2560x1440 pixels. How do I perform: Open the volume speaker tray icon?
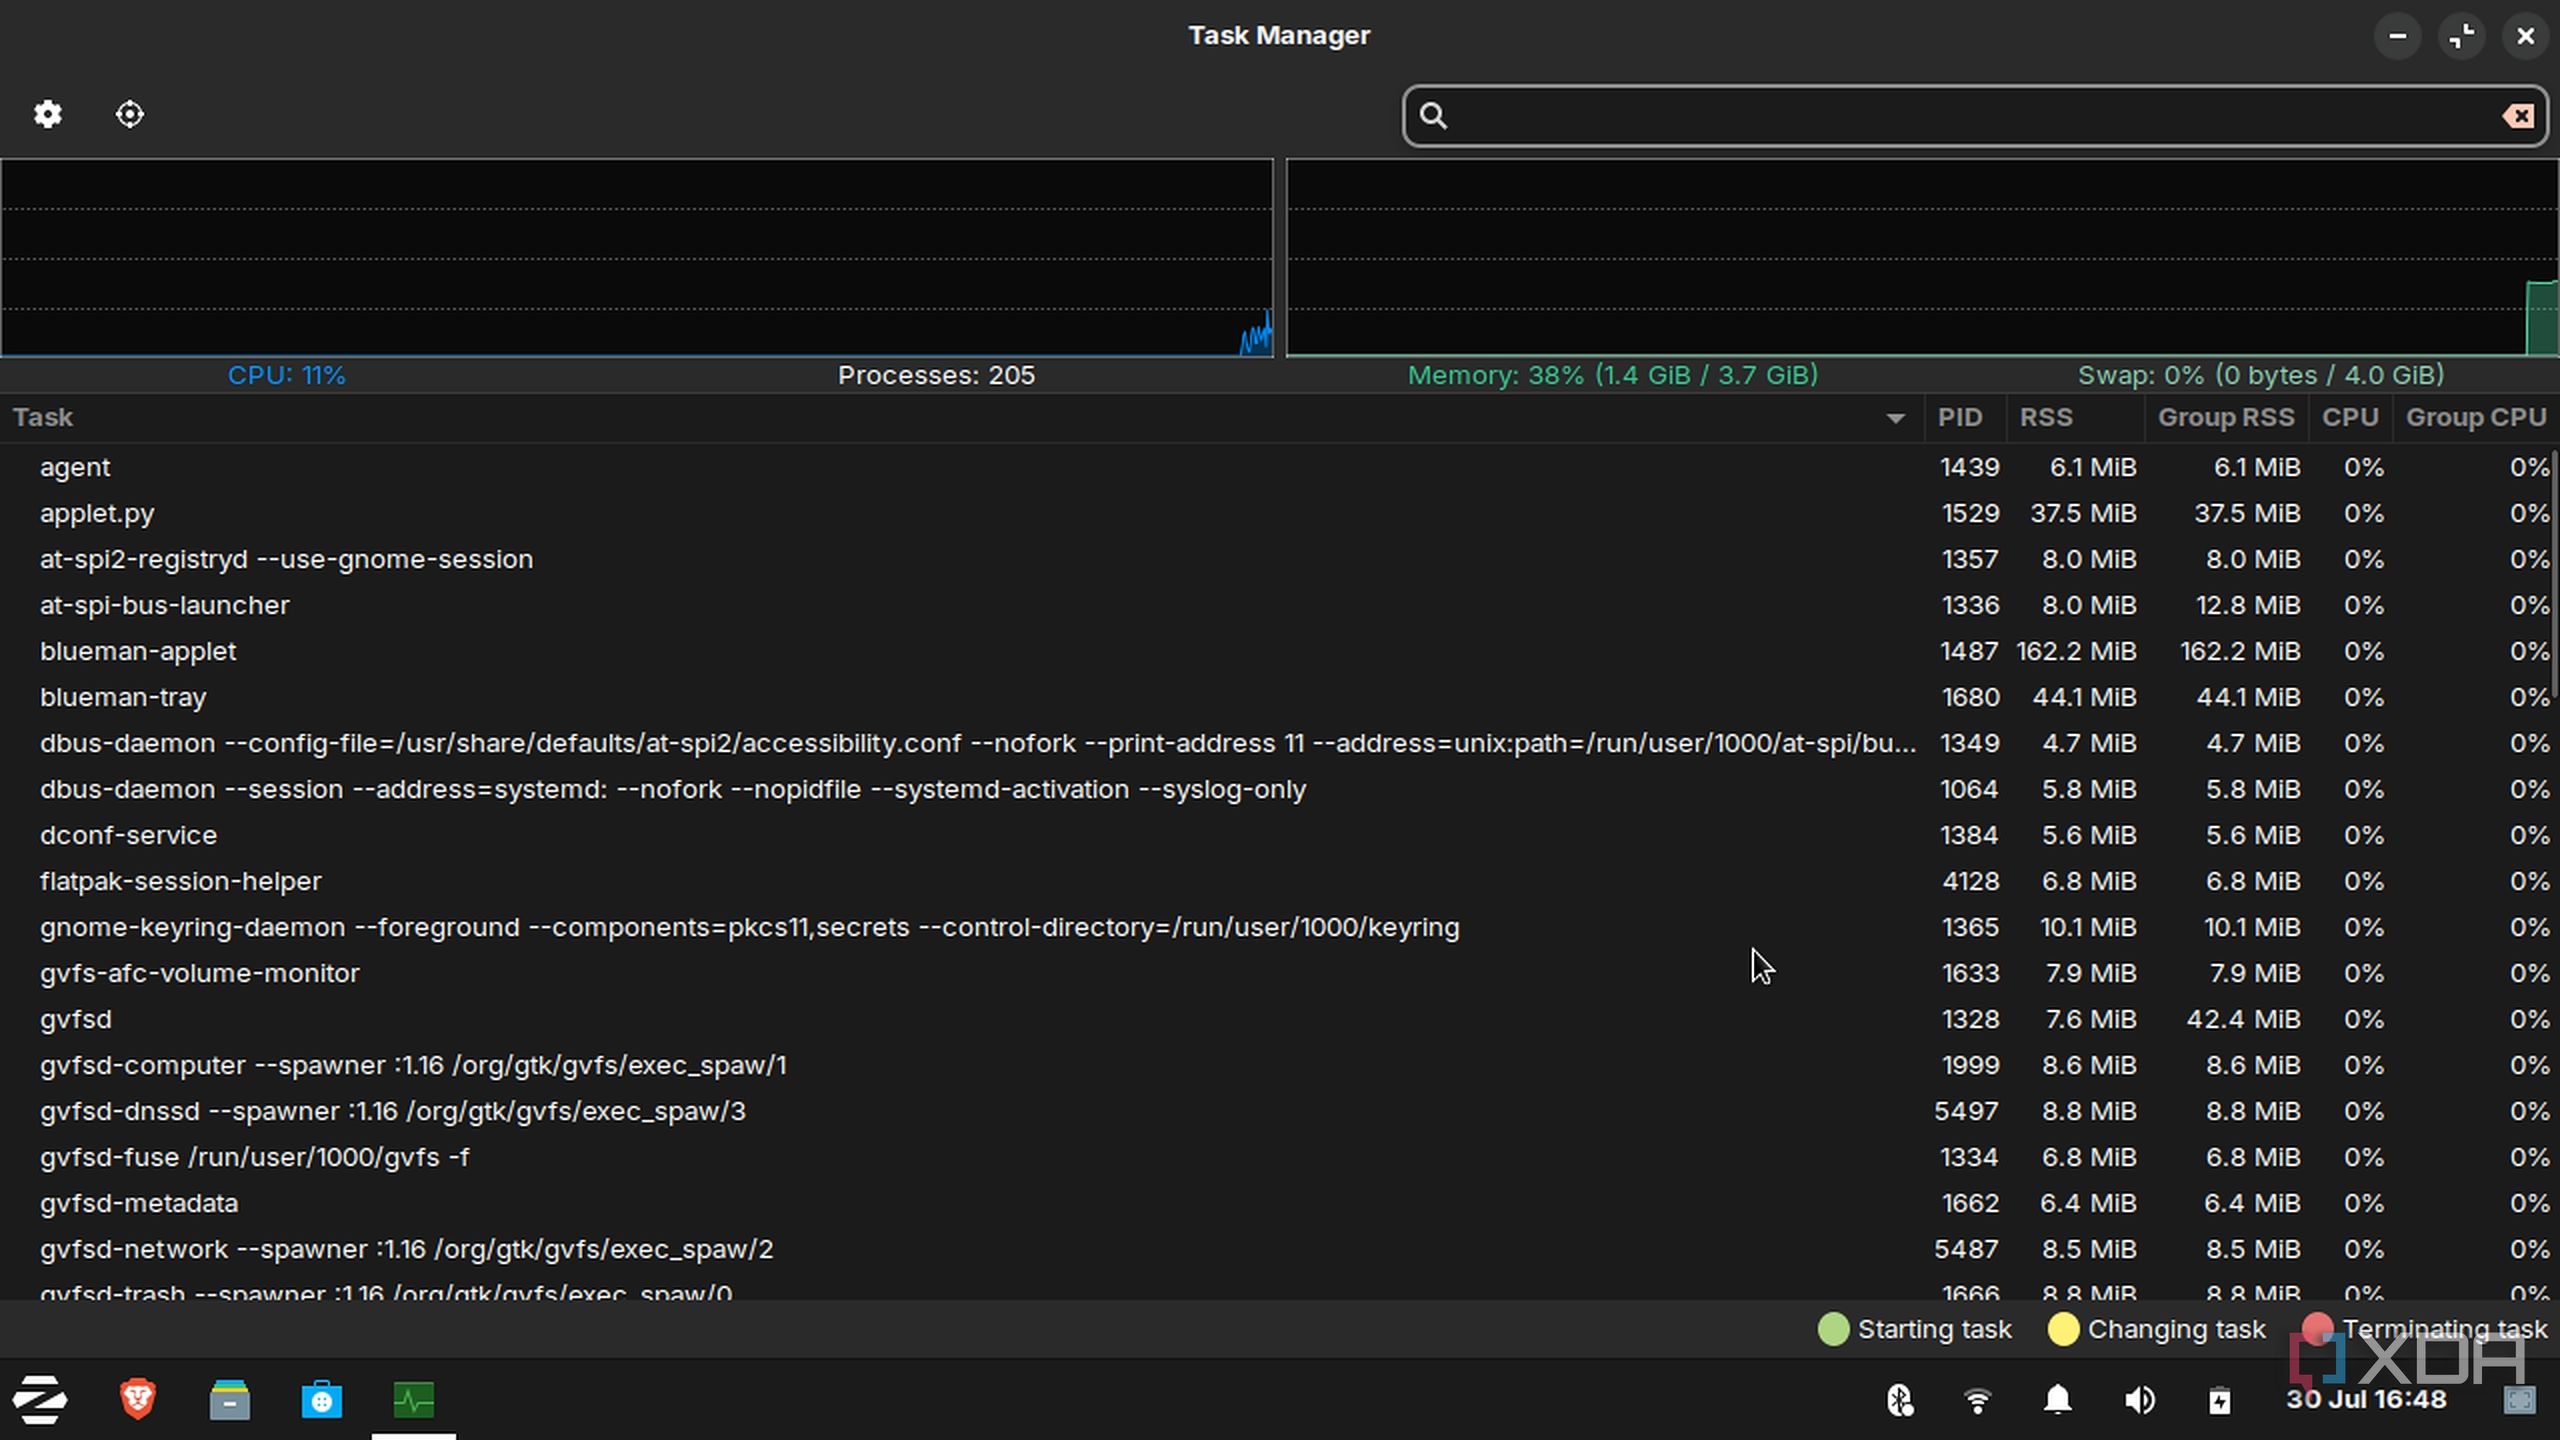click(2139, 1400)
